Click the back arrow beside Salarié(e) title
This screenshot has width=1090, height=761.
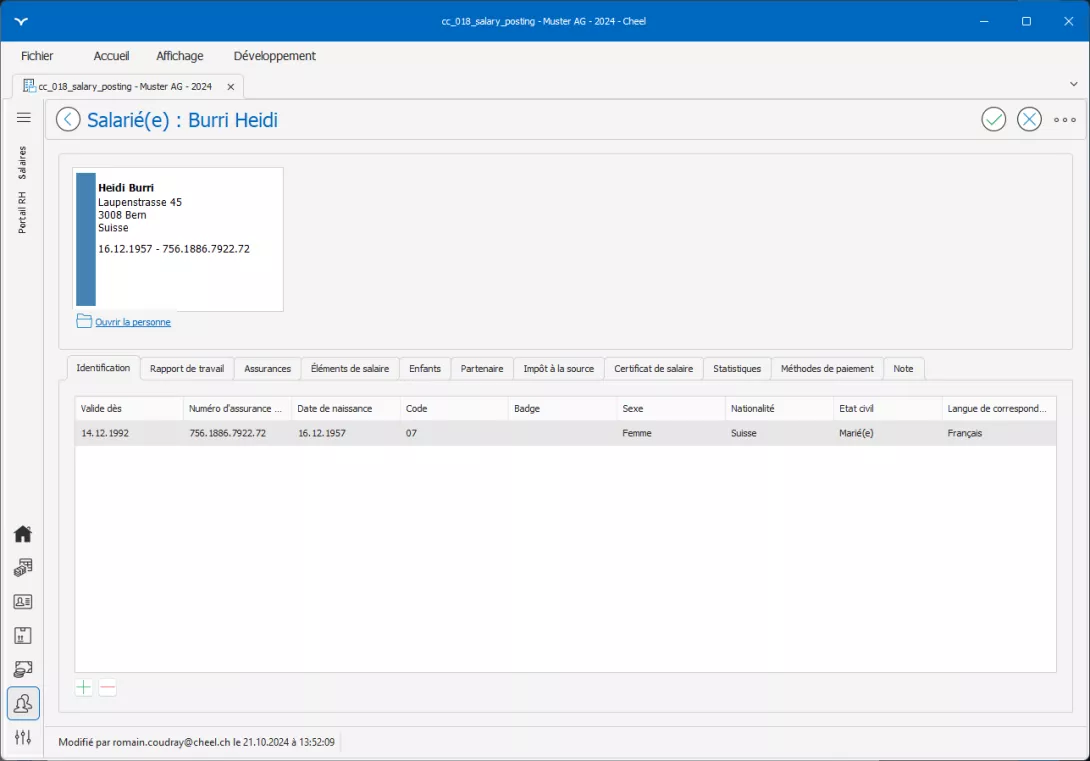click(68, 120)
